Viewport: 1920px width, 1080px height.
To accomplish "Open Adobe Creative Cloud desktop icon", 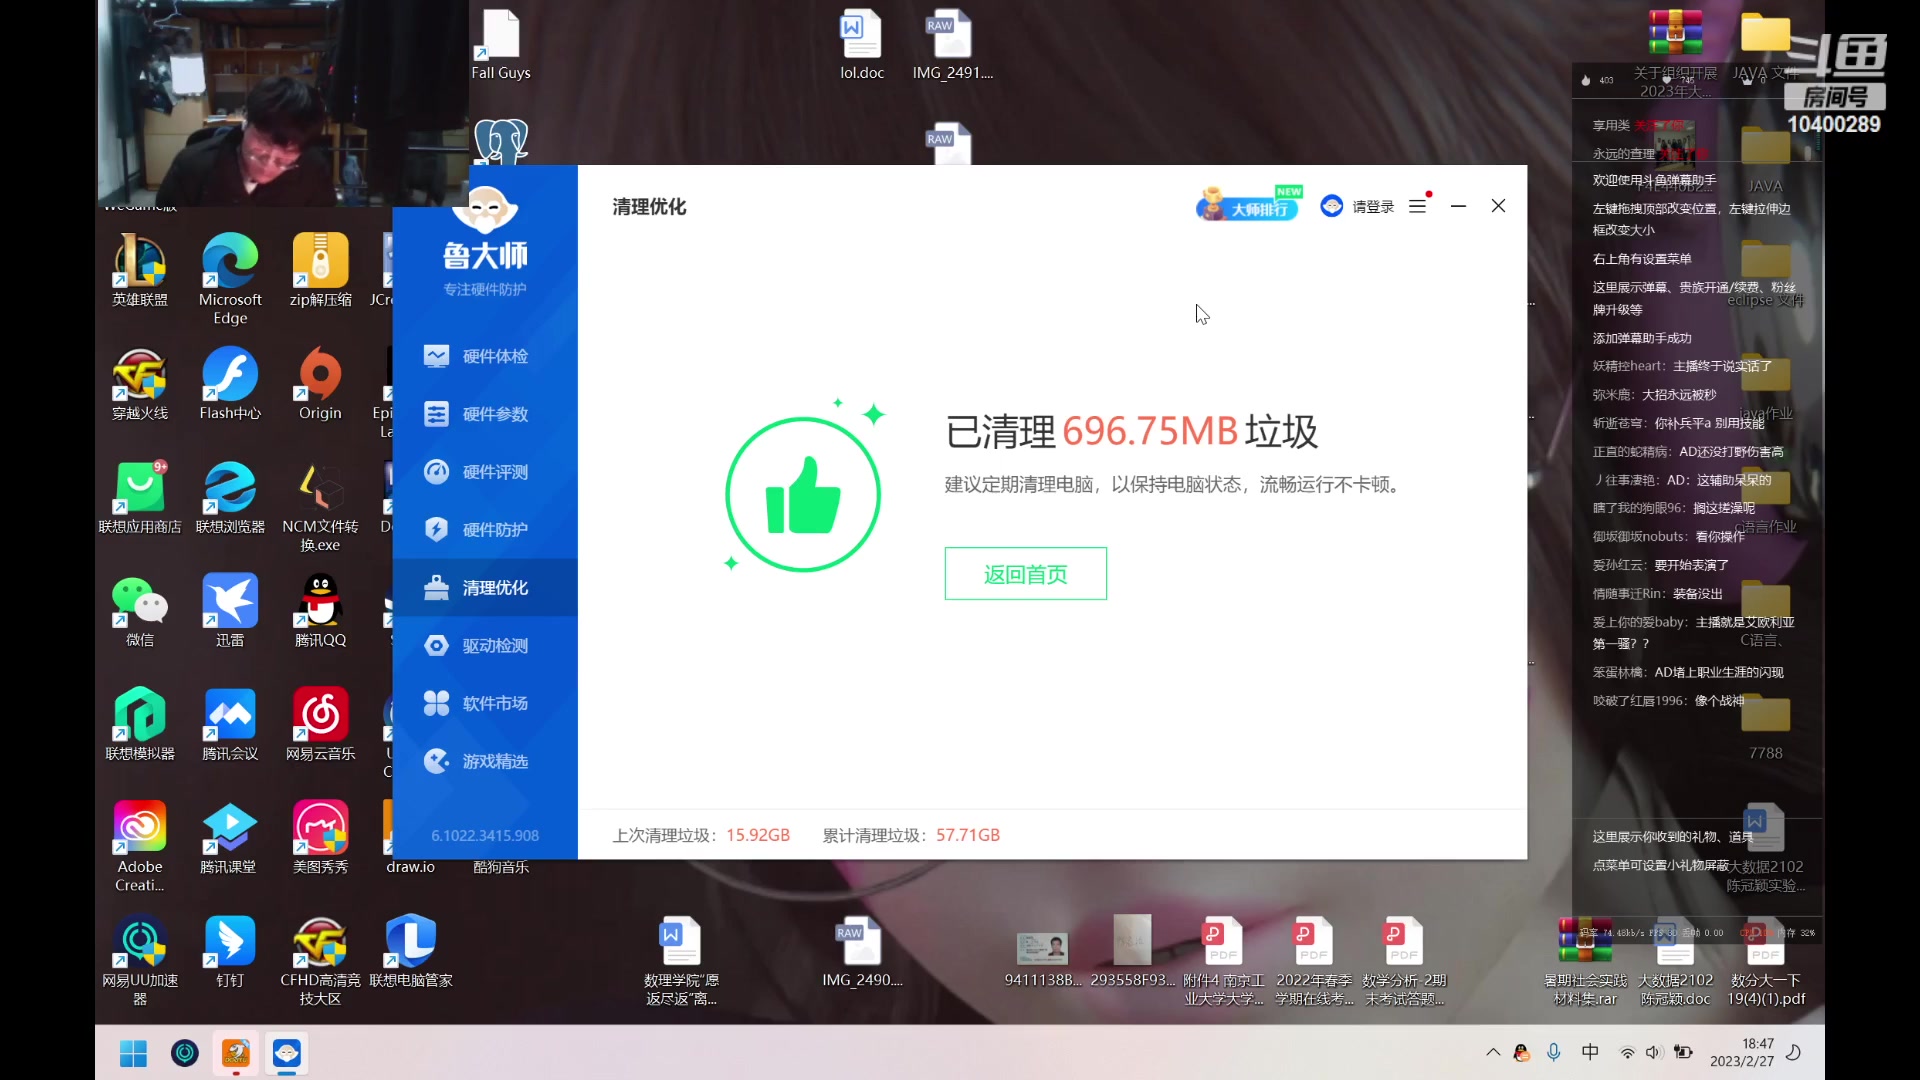I will [x=140, y=846].
